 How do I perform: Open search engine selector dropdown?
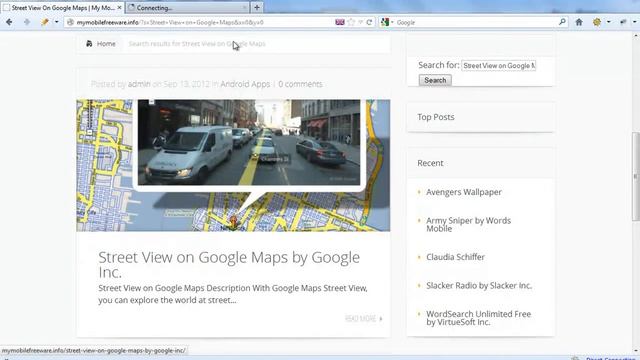pyautogui.click(x=387, y=22)
